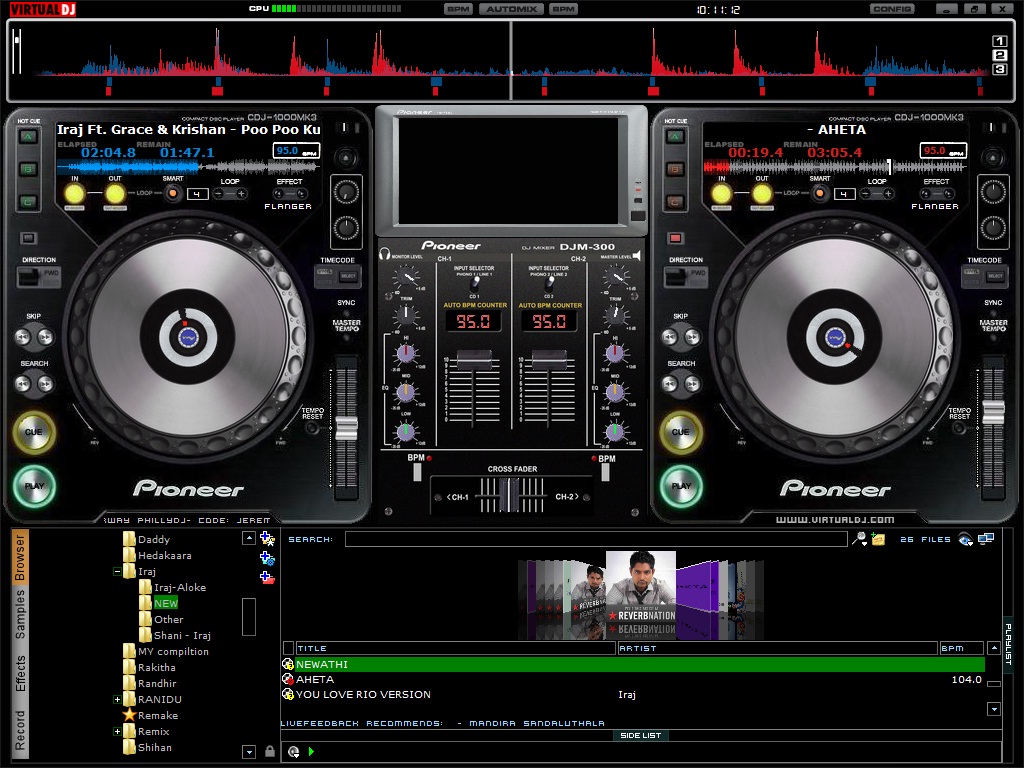Collapse the Iraj folder
This screenshot has height=768, width=1024.
click(x=117, y=571)
